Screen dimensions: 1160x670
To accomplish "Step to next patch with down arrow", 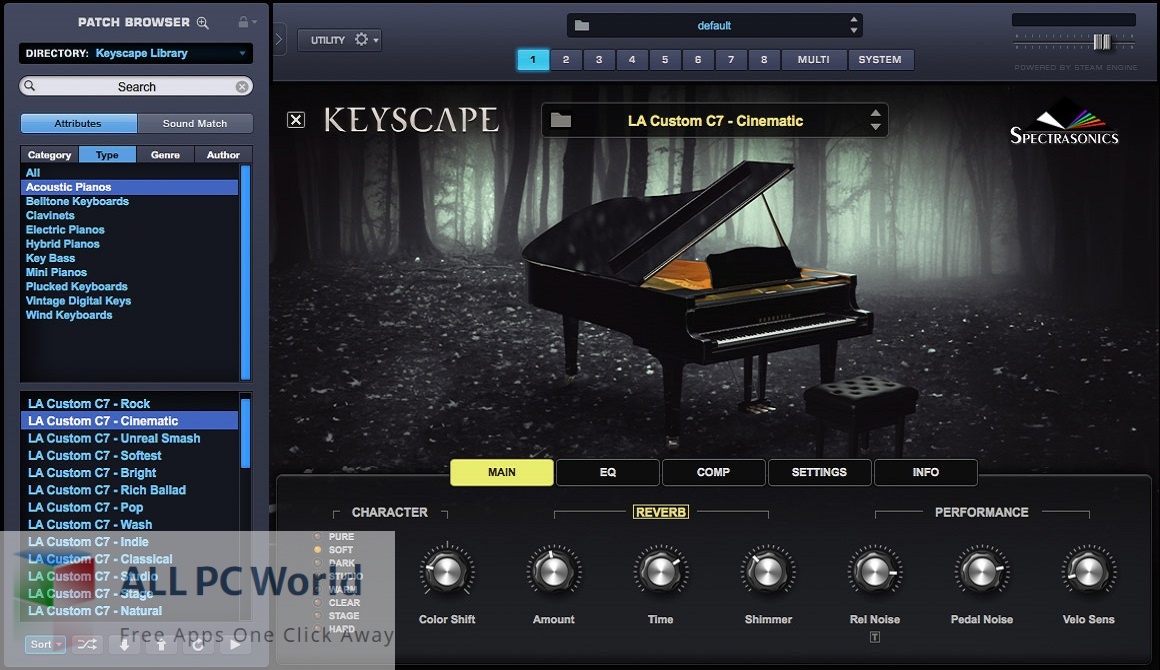I will (124, 644).
